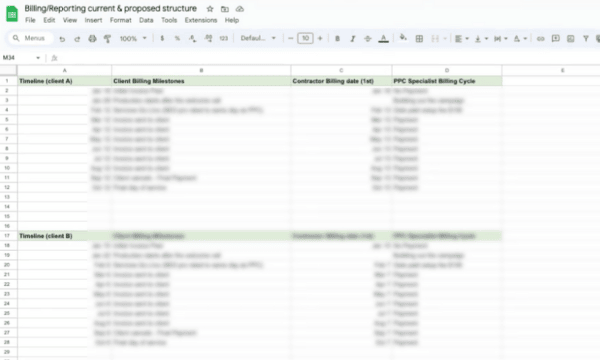Select column B header
Viewport: 600px width, 360px height.
(201, 70)
